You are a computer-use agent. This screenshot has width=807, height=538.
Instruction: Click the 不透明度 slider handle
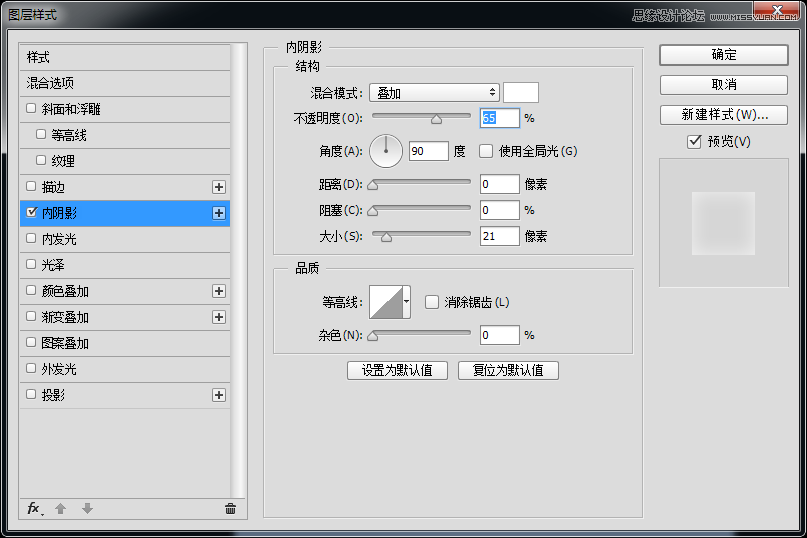pos(436,119)
